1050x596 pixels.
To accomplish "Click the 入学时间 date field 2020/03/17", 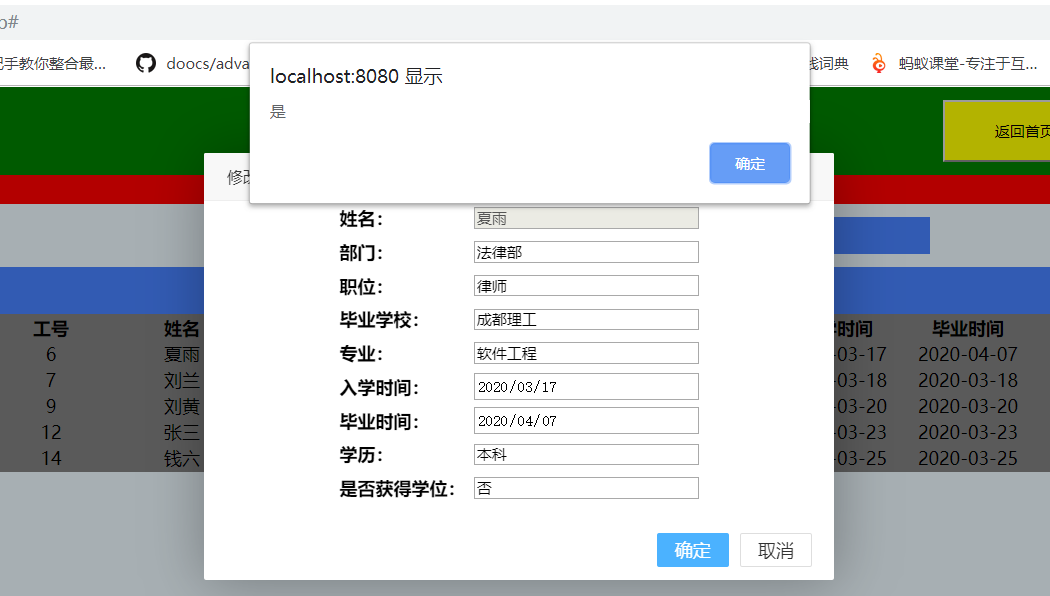I will click(586, 386).
